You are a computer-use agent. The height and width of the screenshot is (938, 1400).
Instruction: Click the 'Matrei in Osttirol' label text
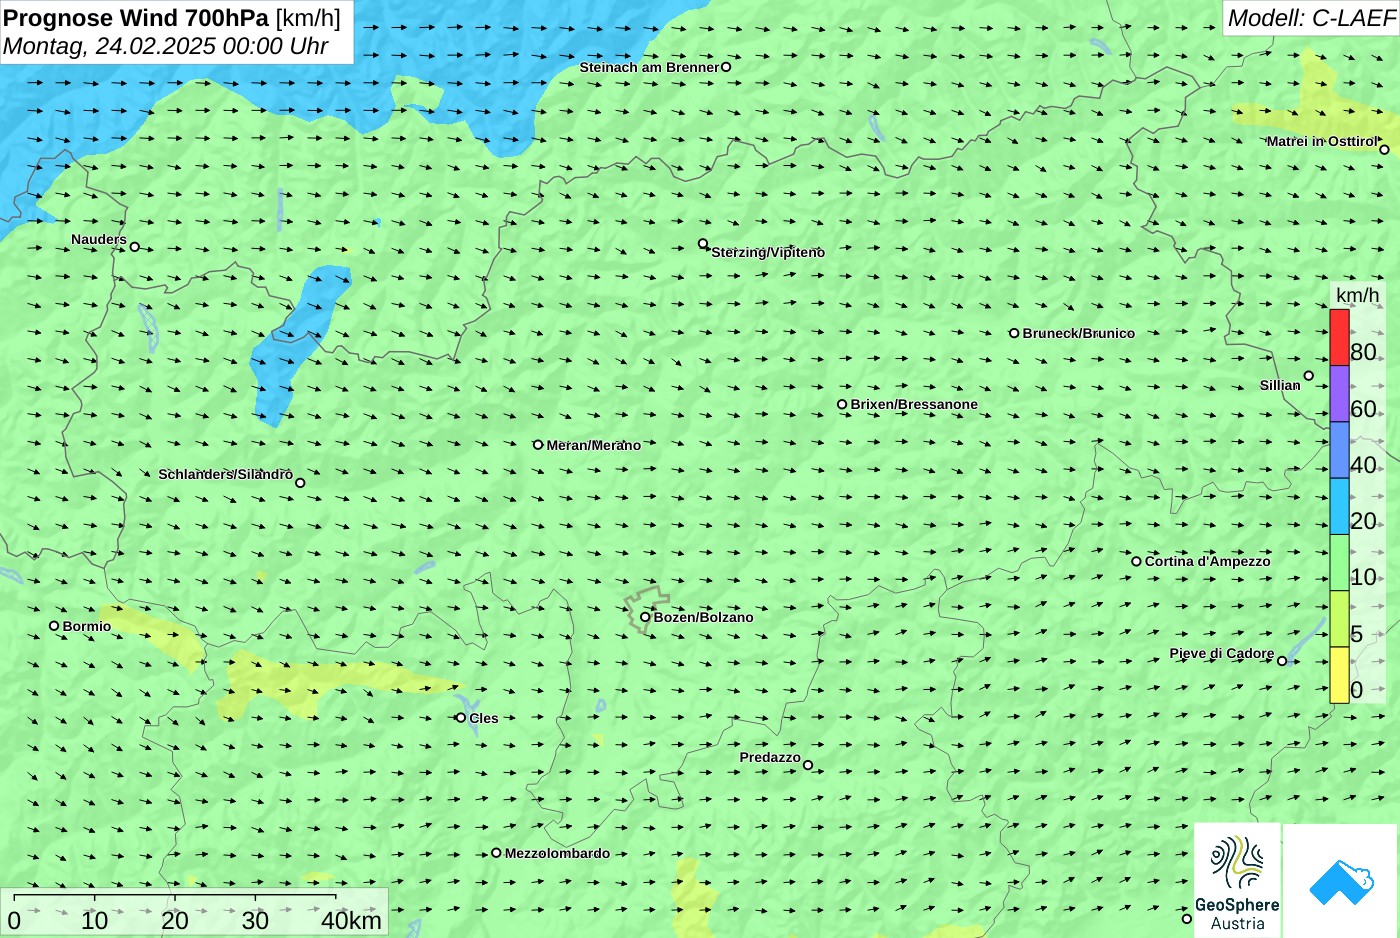(x=1322, y=141)
